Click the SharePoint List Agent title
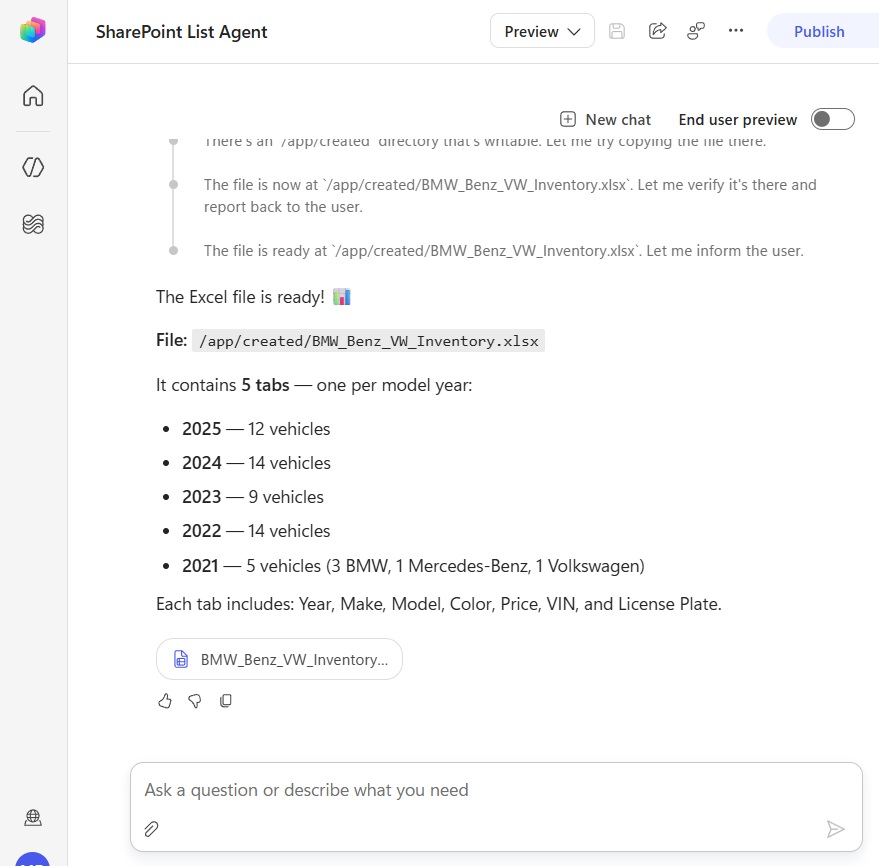The height and width of the screenshot is (866, 879). 181,32
